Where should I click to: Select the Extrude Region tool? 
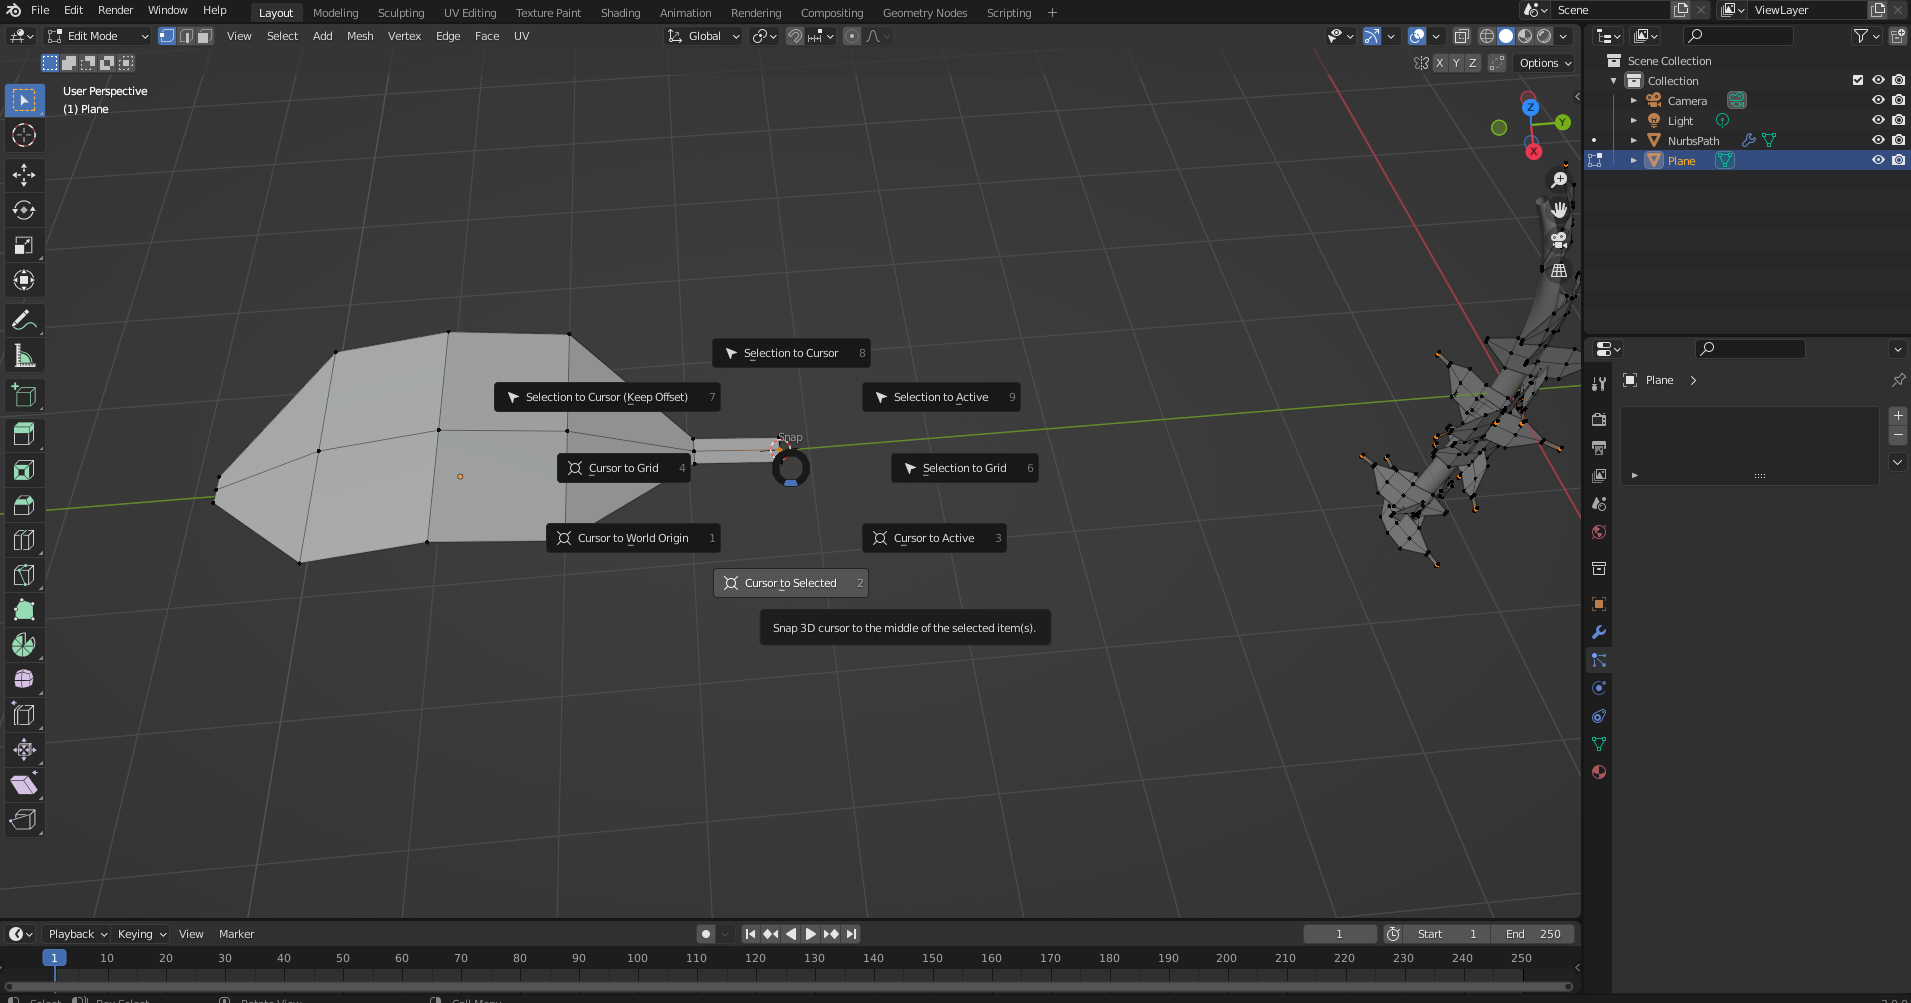tap(24, 434)
